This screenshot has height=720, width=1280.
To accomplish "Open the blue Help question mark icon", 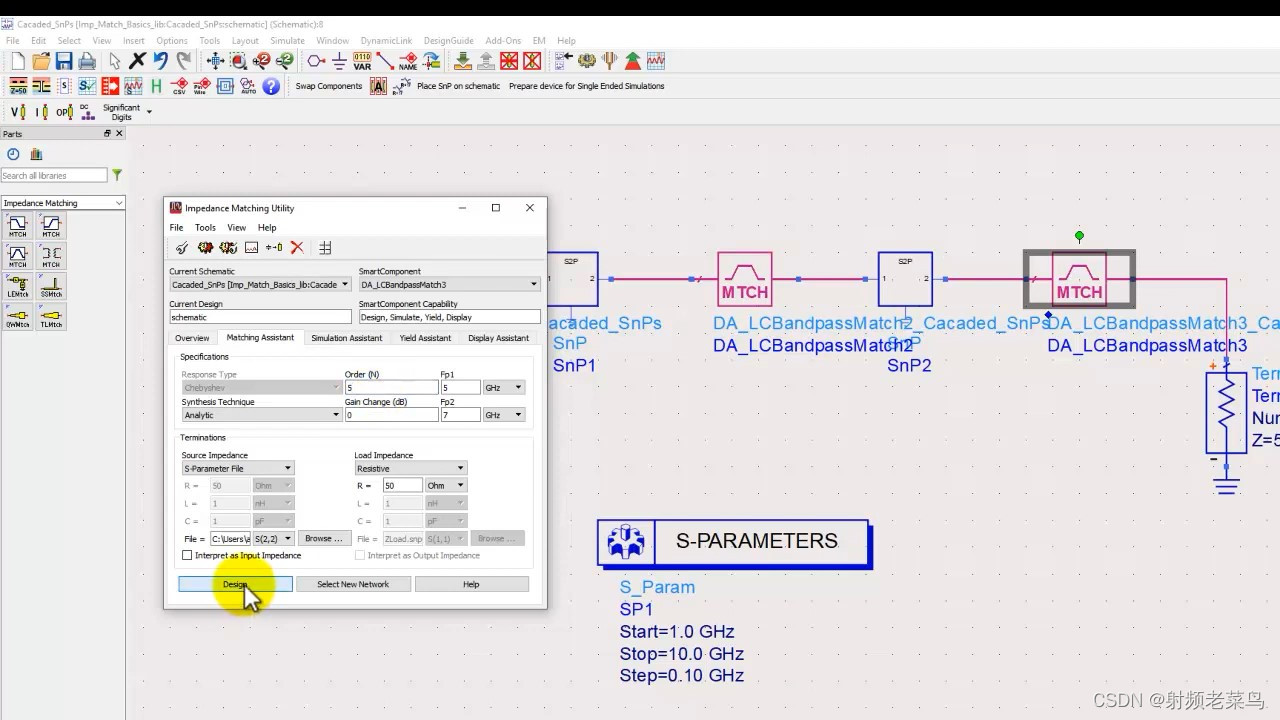I will (x=271, y=86).
